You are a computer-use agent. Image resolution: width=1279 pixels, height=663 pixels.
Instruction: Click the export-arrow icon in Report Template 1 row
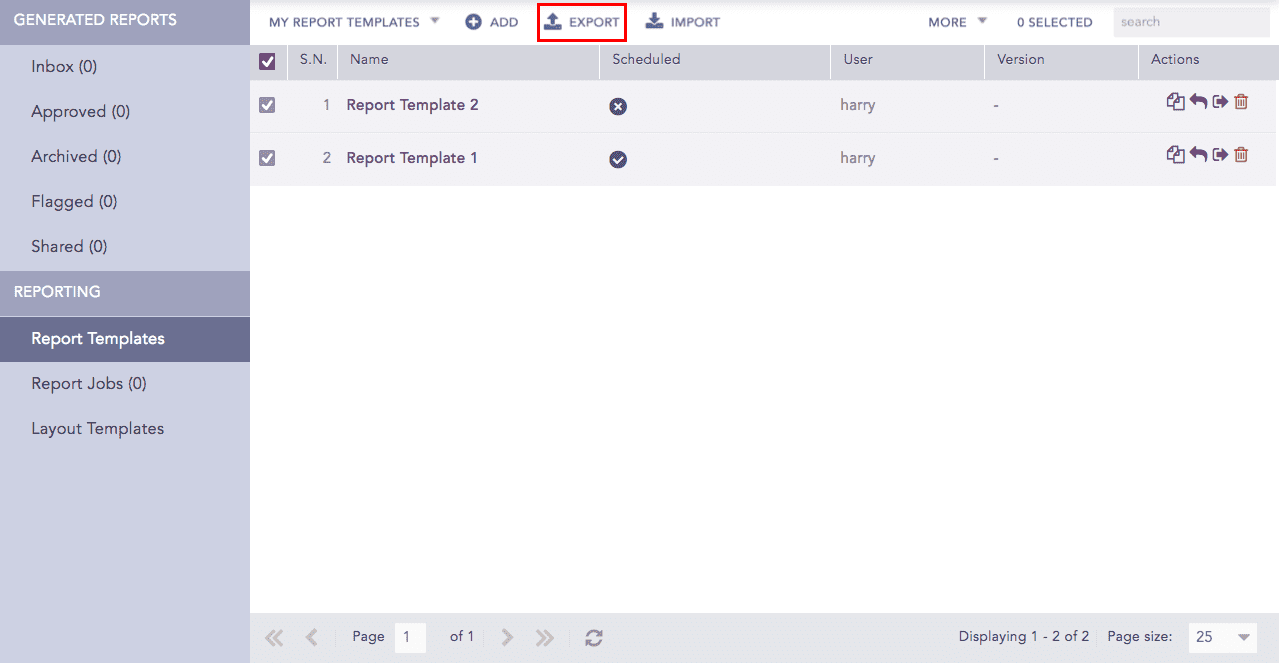pos(1220,155)
